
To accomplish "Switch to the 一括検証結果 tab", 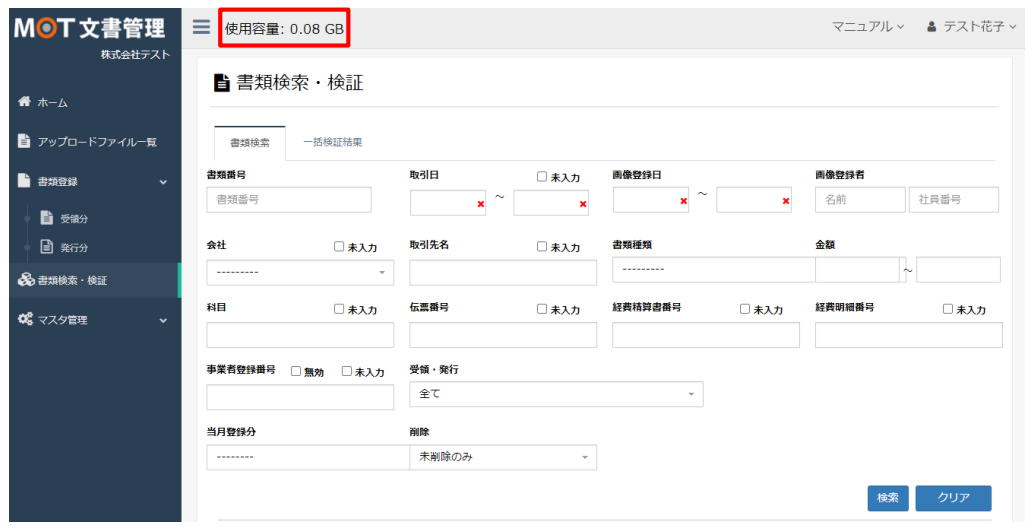I will tap(332, 142).
